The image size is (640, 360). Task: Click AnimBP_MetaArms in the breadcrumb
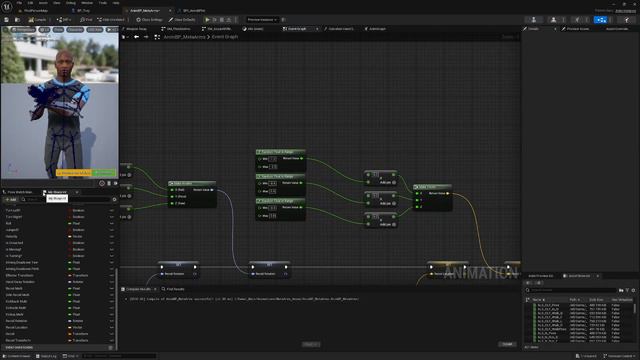click(184, 37)
